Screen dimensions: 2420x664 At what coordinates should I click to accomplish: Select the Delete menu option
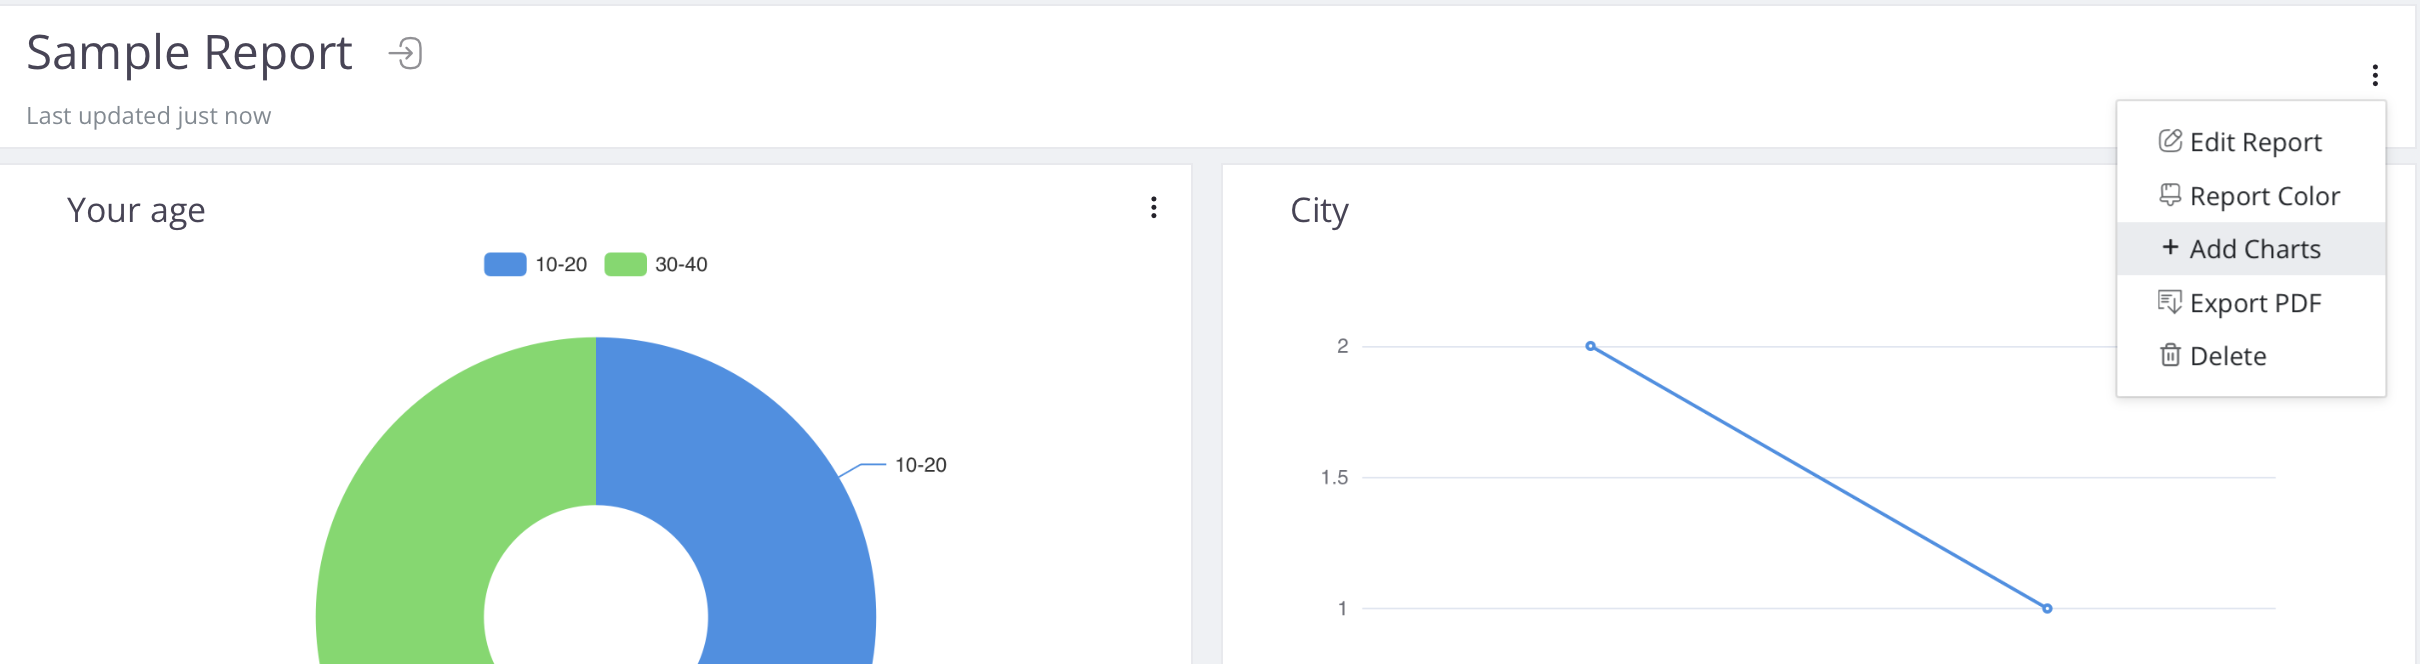point(2227,356)
